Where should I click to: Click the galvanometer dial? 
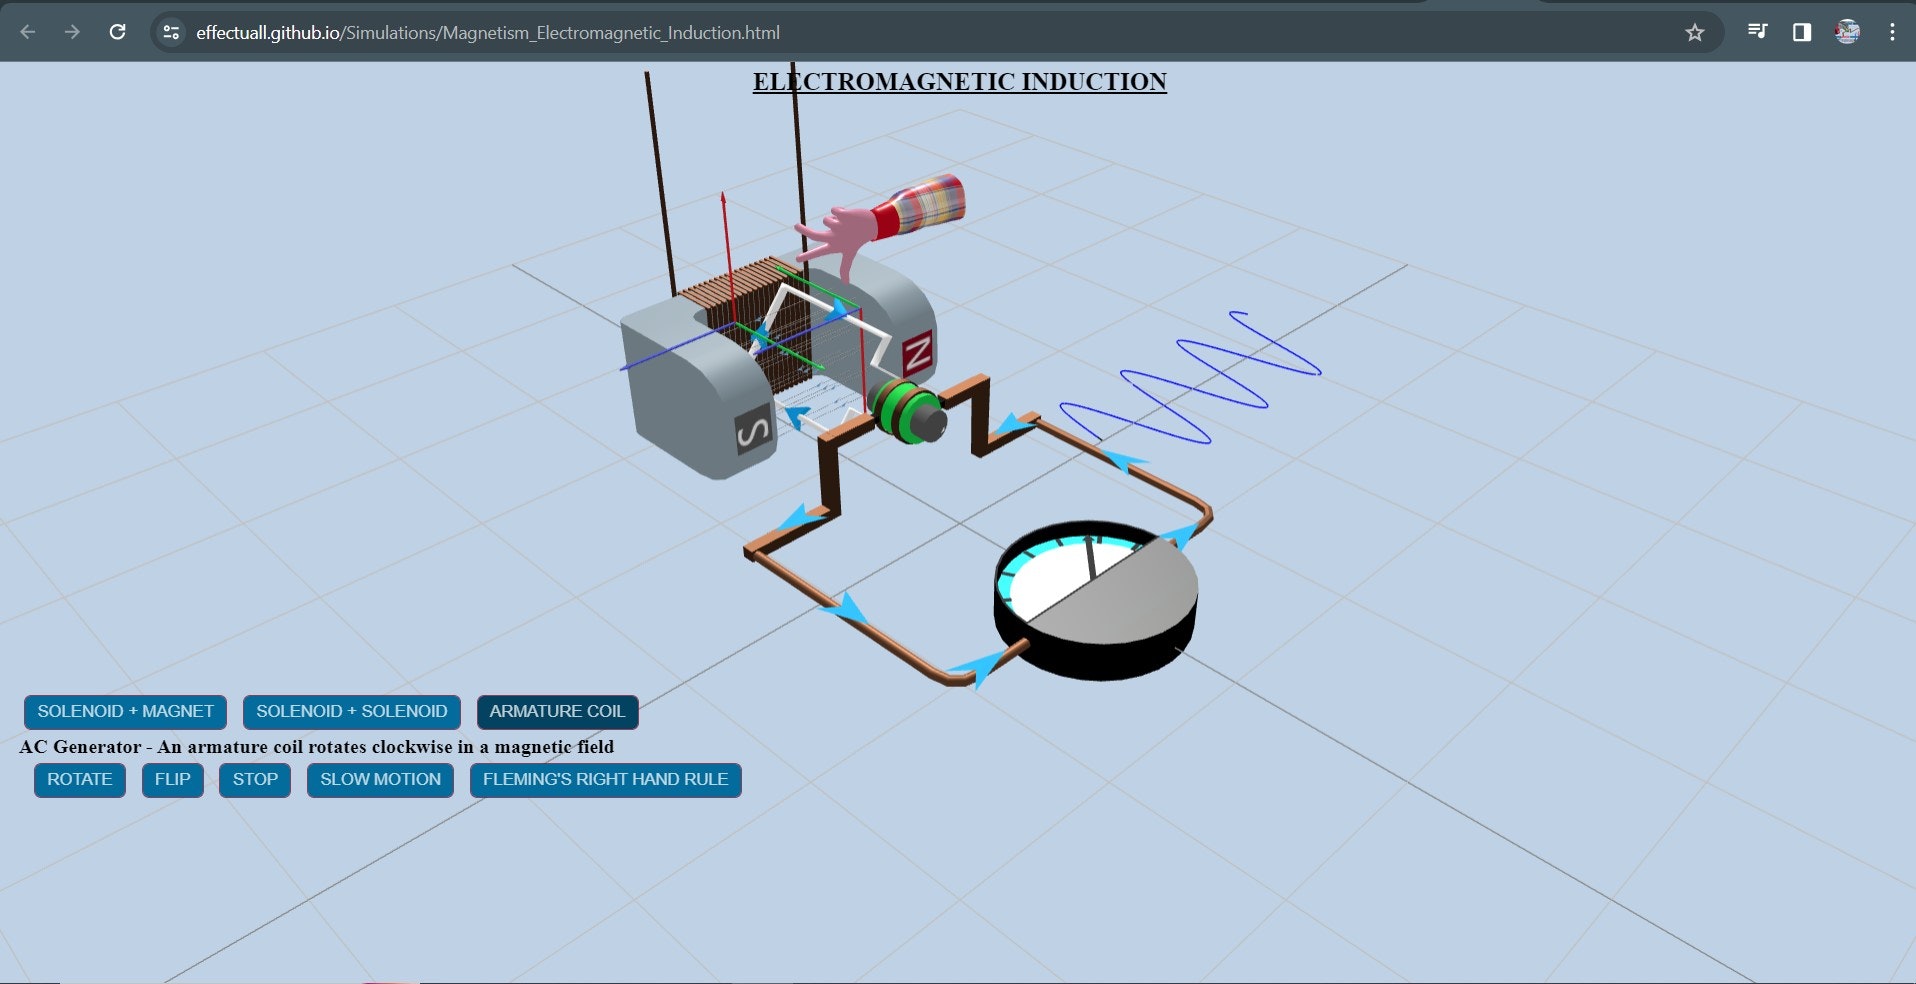[x=1095, y=600]
